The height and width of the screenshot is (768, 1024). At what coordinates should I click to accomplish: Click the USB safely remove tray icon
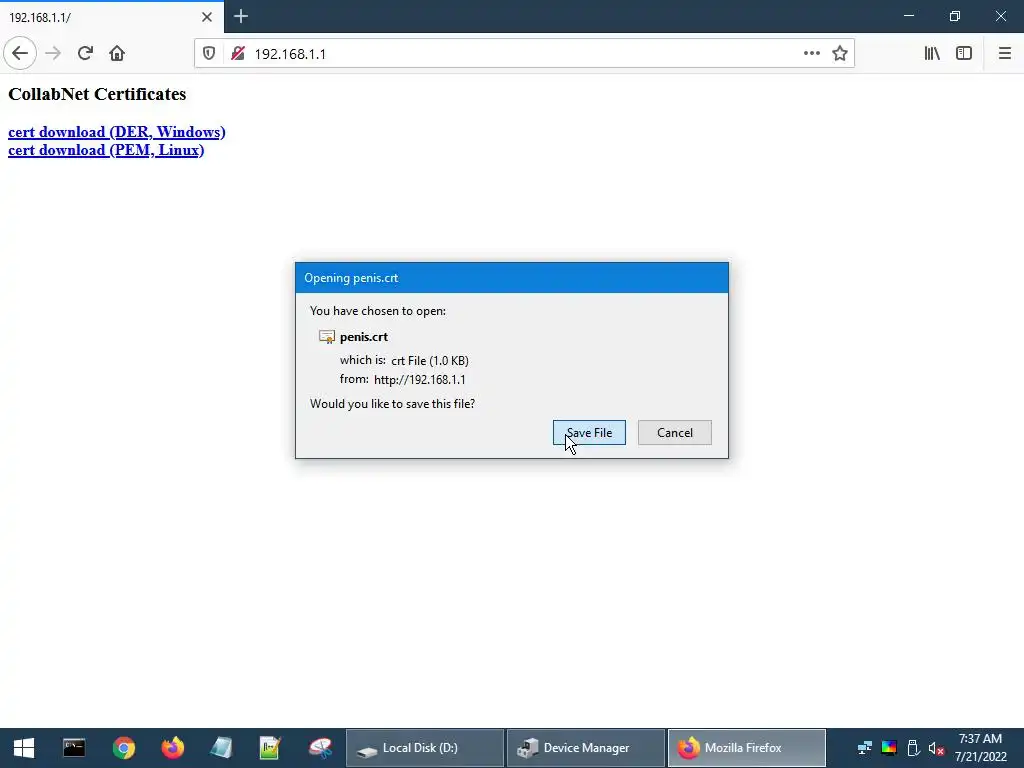(x=913, y=748)
